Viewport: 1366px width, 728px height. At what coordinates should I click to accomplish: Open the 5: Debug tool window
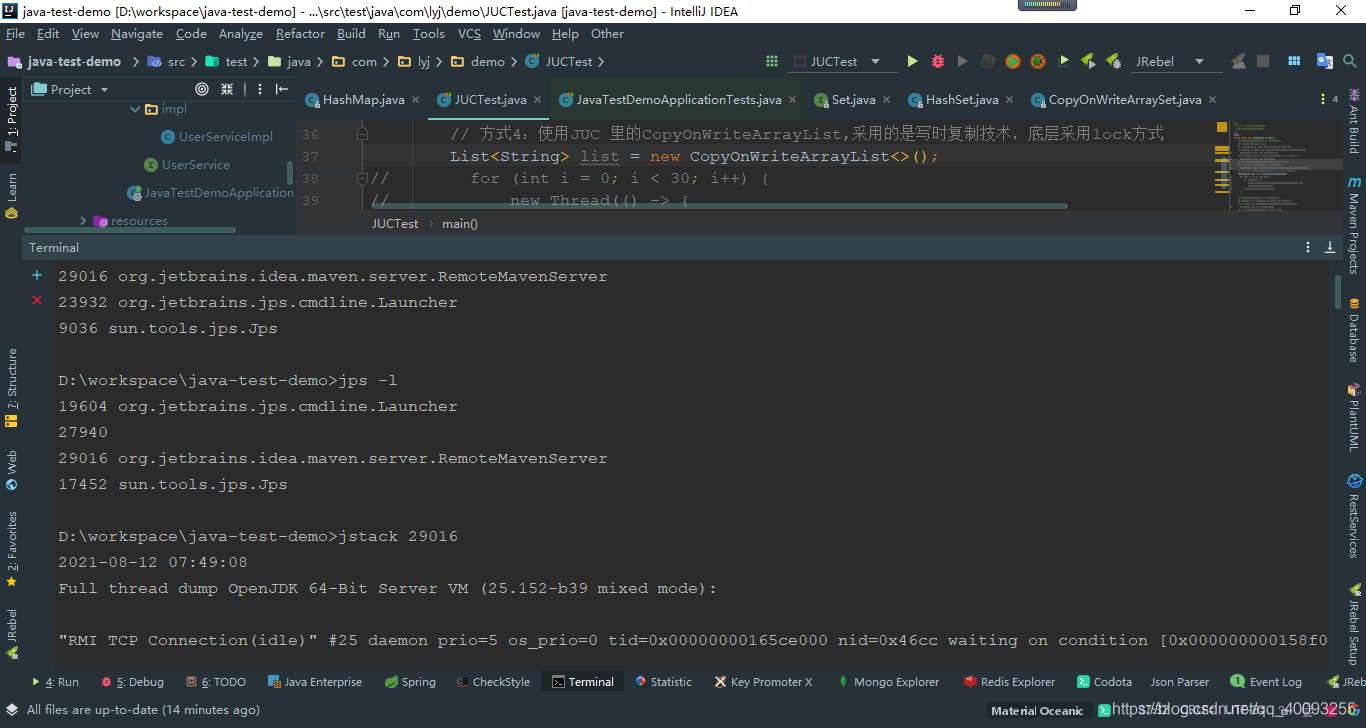pyautogui.click(x=132, y=682)
